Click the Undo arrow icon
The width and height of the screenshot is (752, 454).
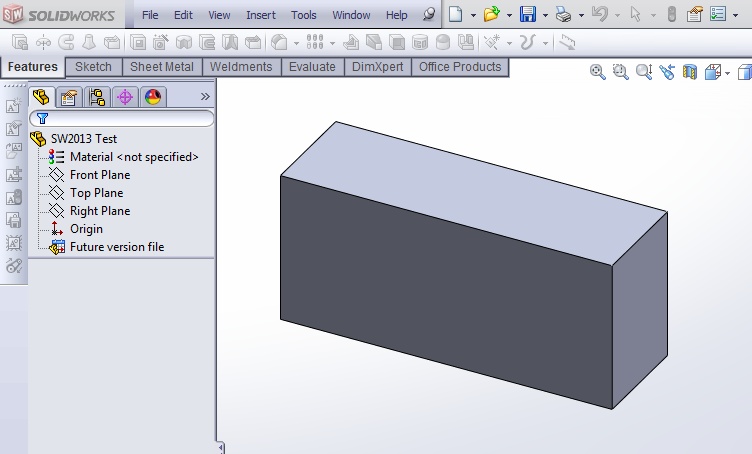(x=599, y=14)
